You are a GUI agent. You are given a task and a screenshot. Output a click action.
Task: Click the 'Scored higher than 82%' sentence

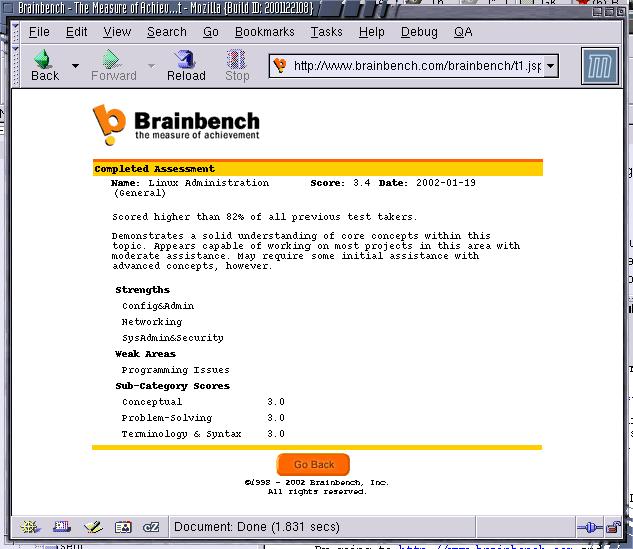[x=264, y=217]
